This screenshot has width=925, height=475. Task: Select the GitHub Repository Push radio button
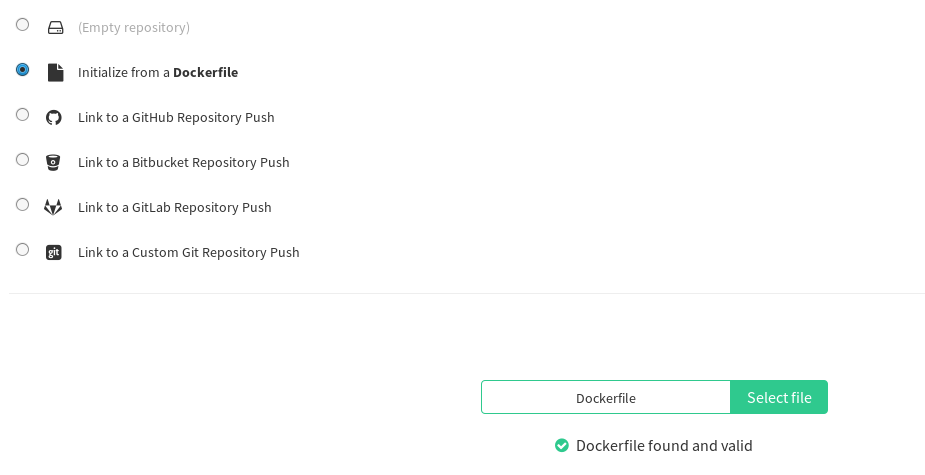(x=22, y=114)
